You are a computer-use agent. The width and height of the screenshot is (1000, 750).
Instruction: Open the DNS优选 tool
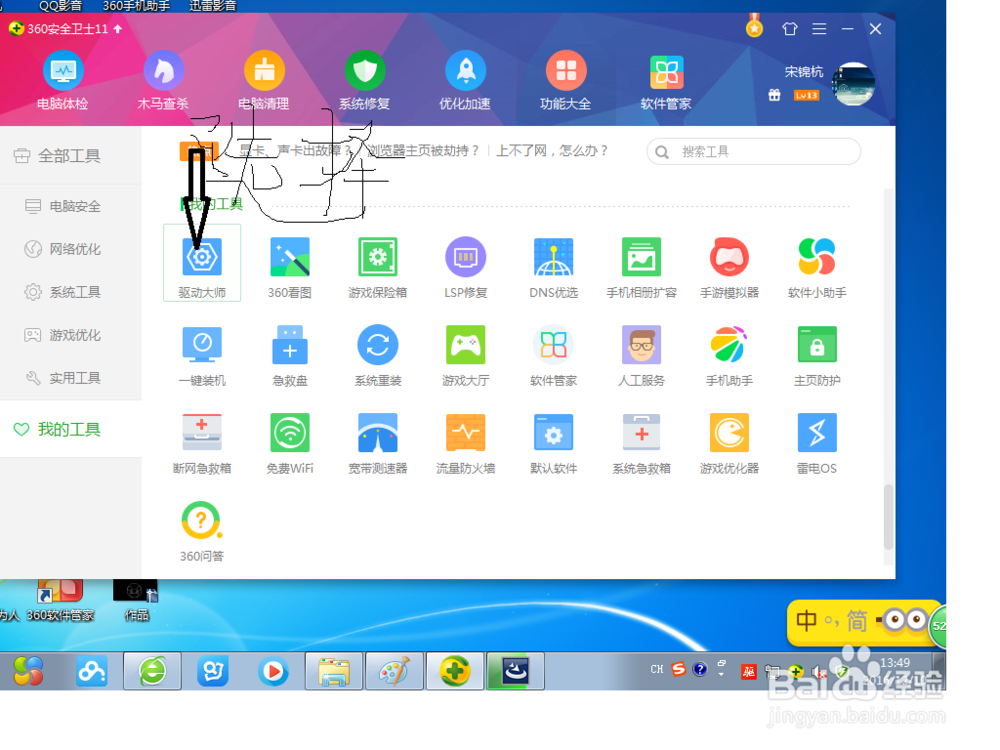pyautogui.click(x=554, y=268)
